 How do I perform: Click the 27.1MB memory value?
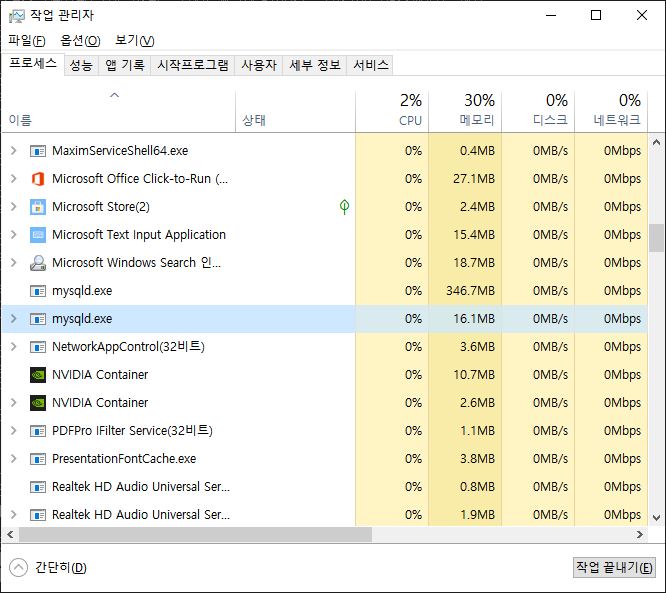[474, 179]
